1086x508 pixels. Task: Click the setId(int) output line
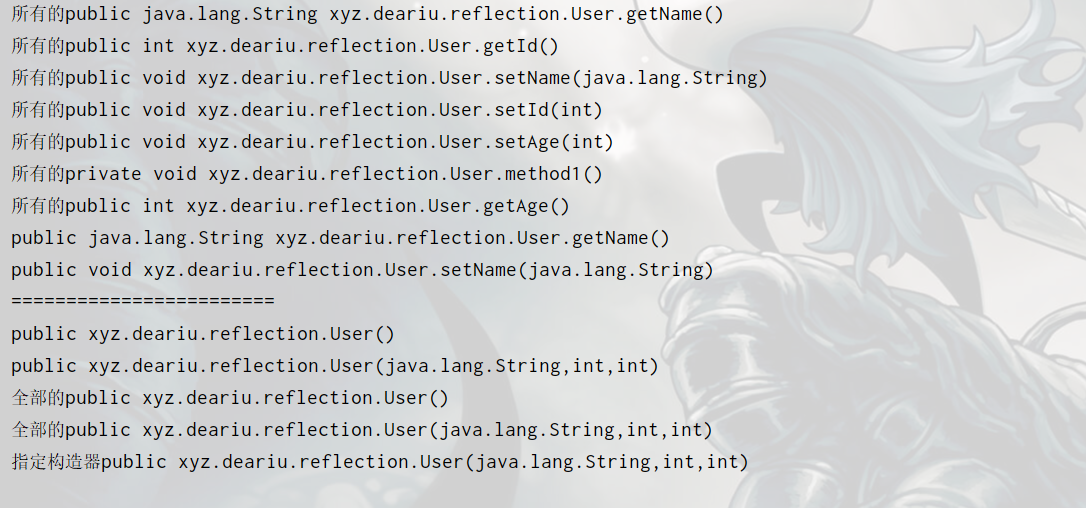[307, 110]
